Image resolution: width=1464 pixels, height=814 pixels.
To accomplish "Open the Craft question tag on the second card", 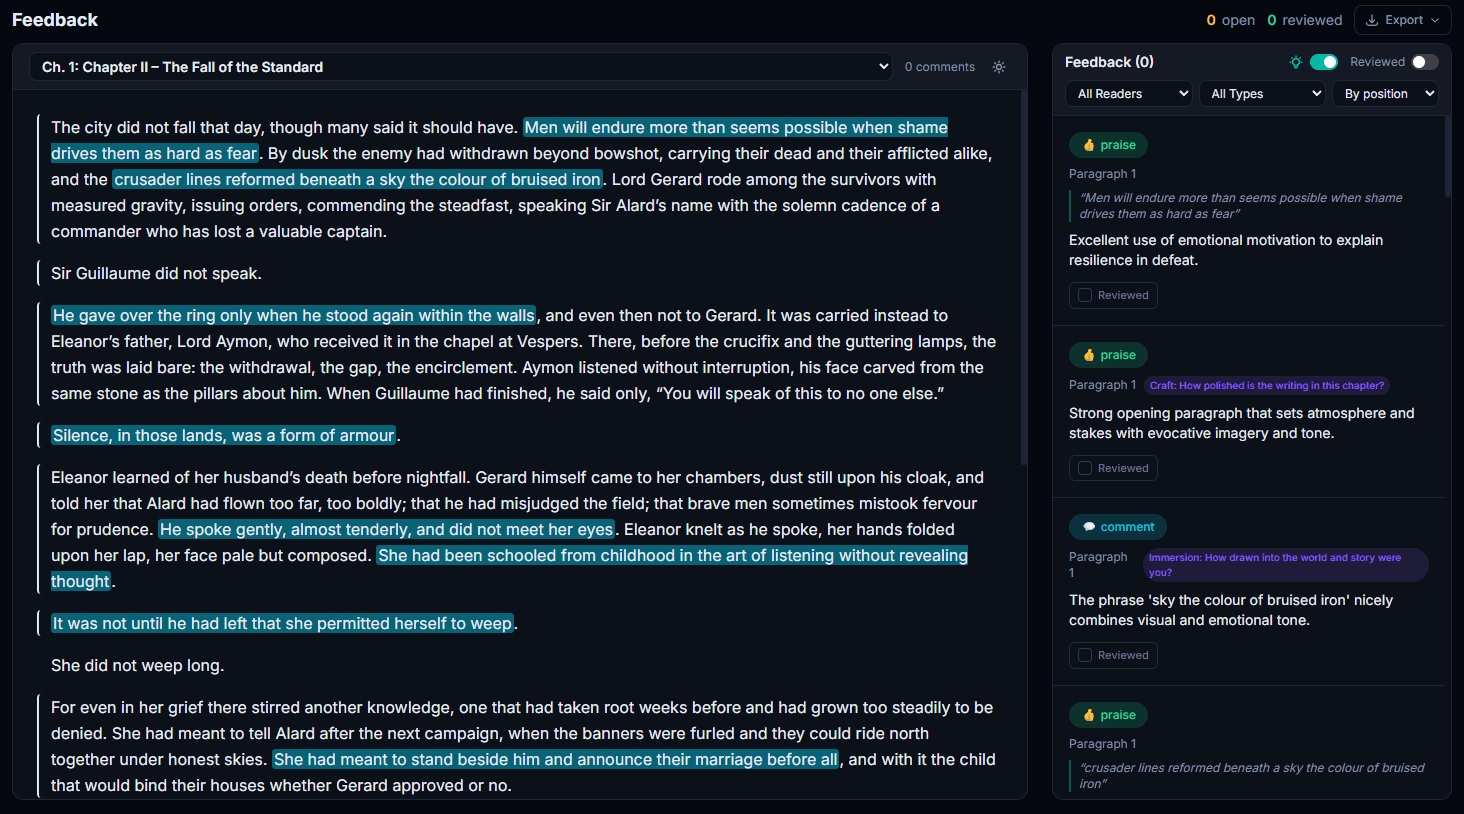I will point(1266,385).
